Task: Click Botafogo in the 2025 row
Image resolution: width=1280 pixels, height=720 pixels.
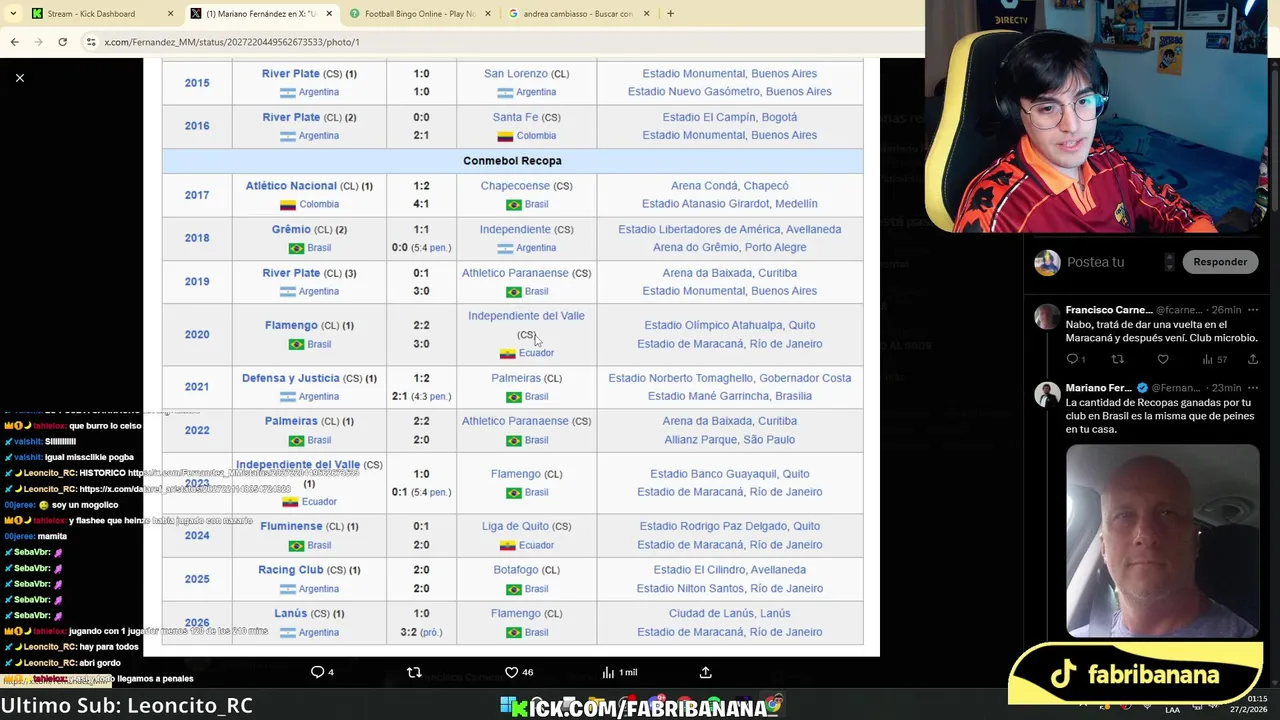Action: [516, 570]
